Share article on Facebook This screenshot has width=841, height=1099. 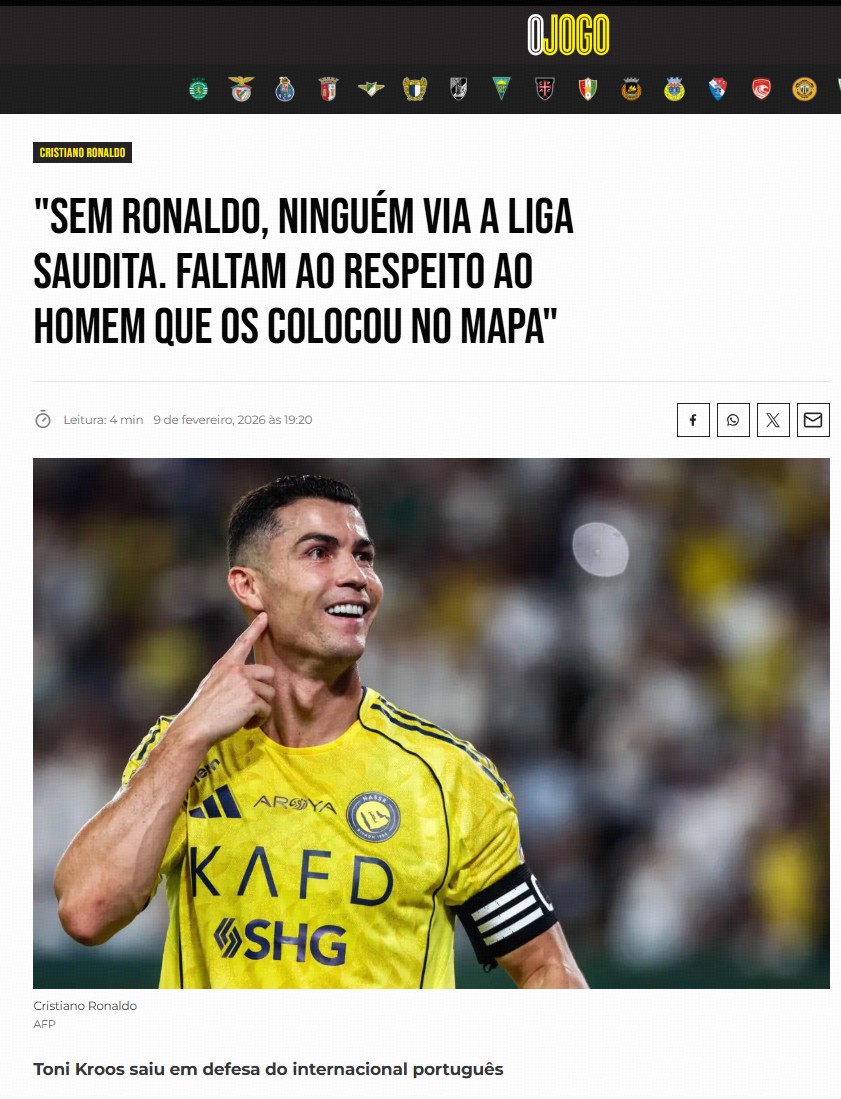click(693, 420)
